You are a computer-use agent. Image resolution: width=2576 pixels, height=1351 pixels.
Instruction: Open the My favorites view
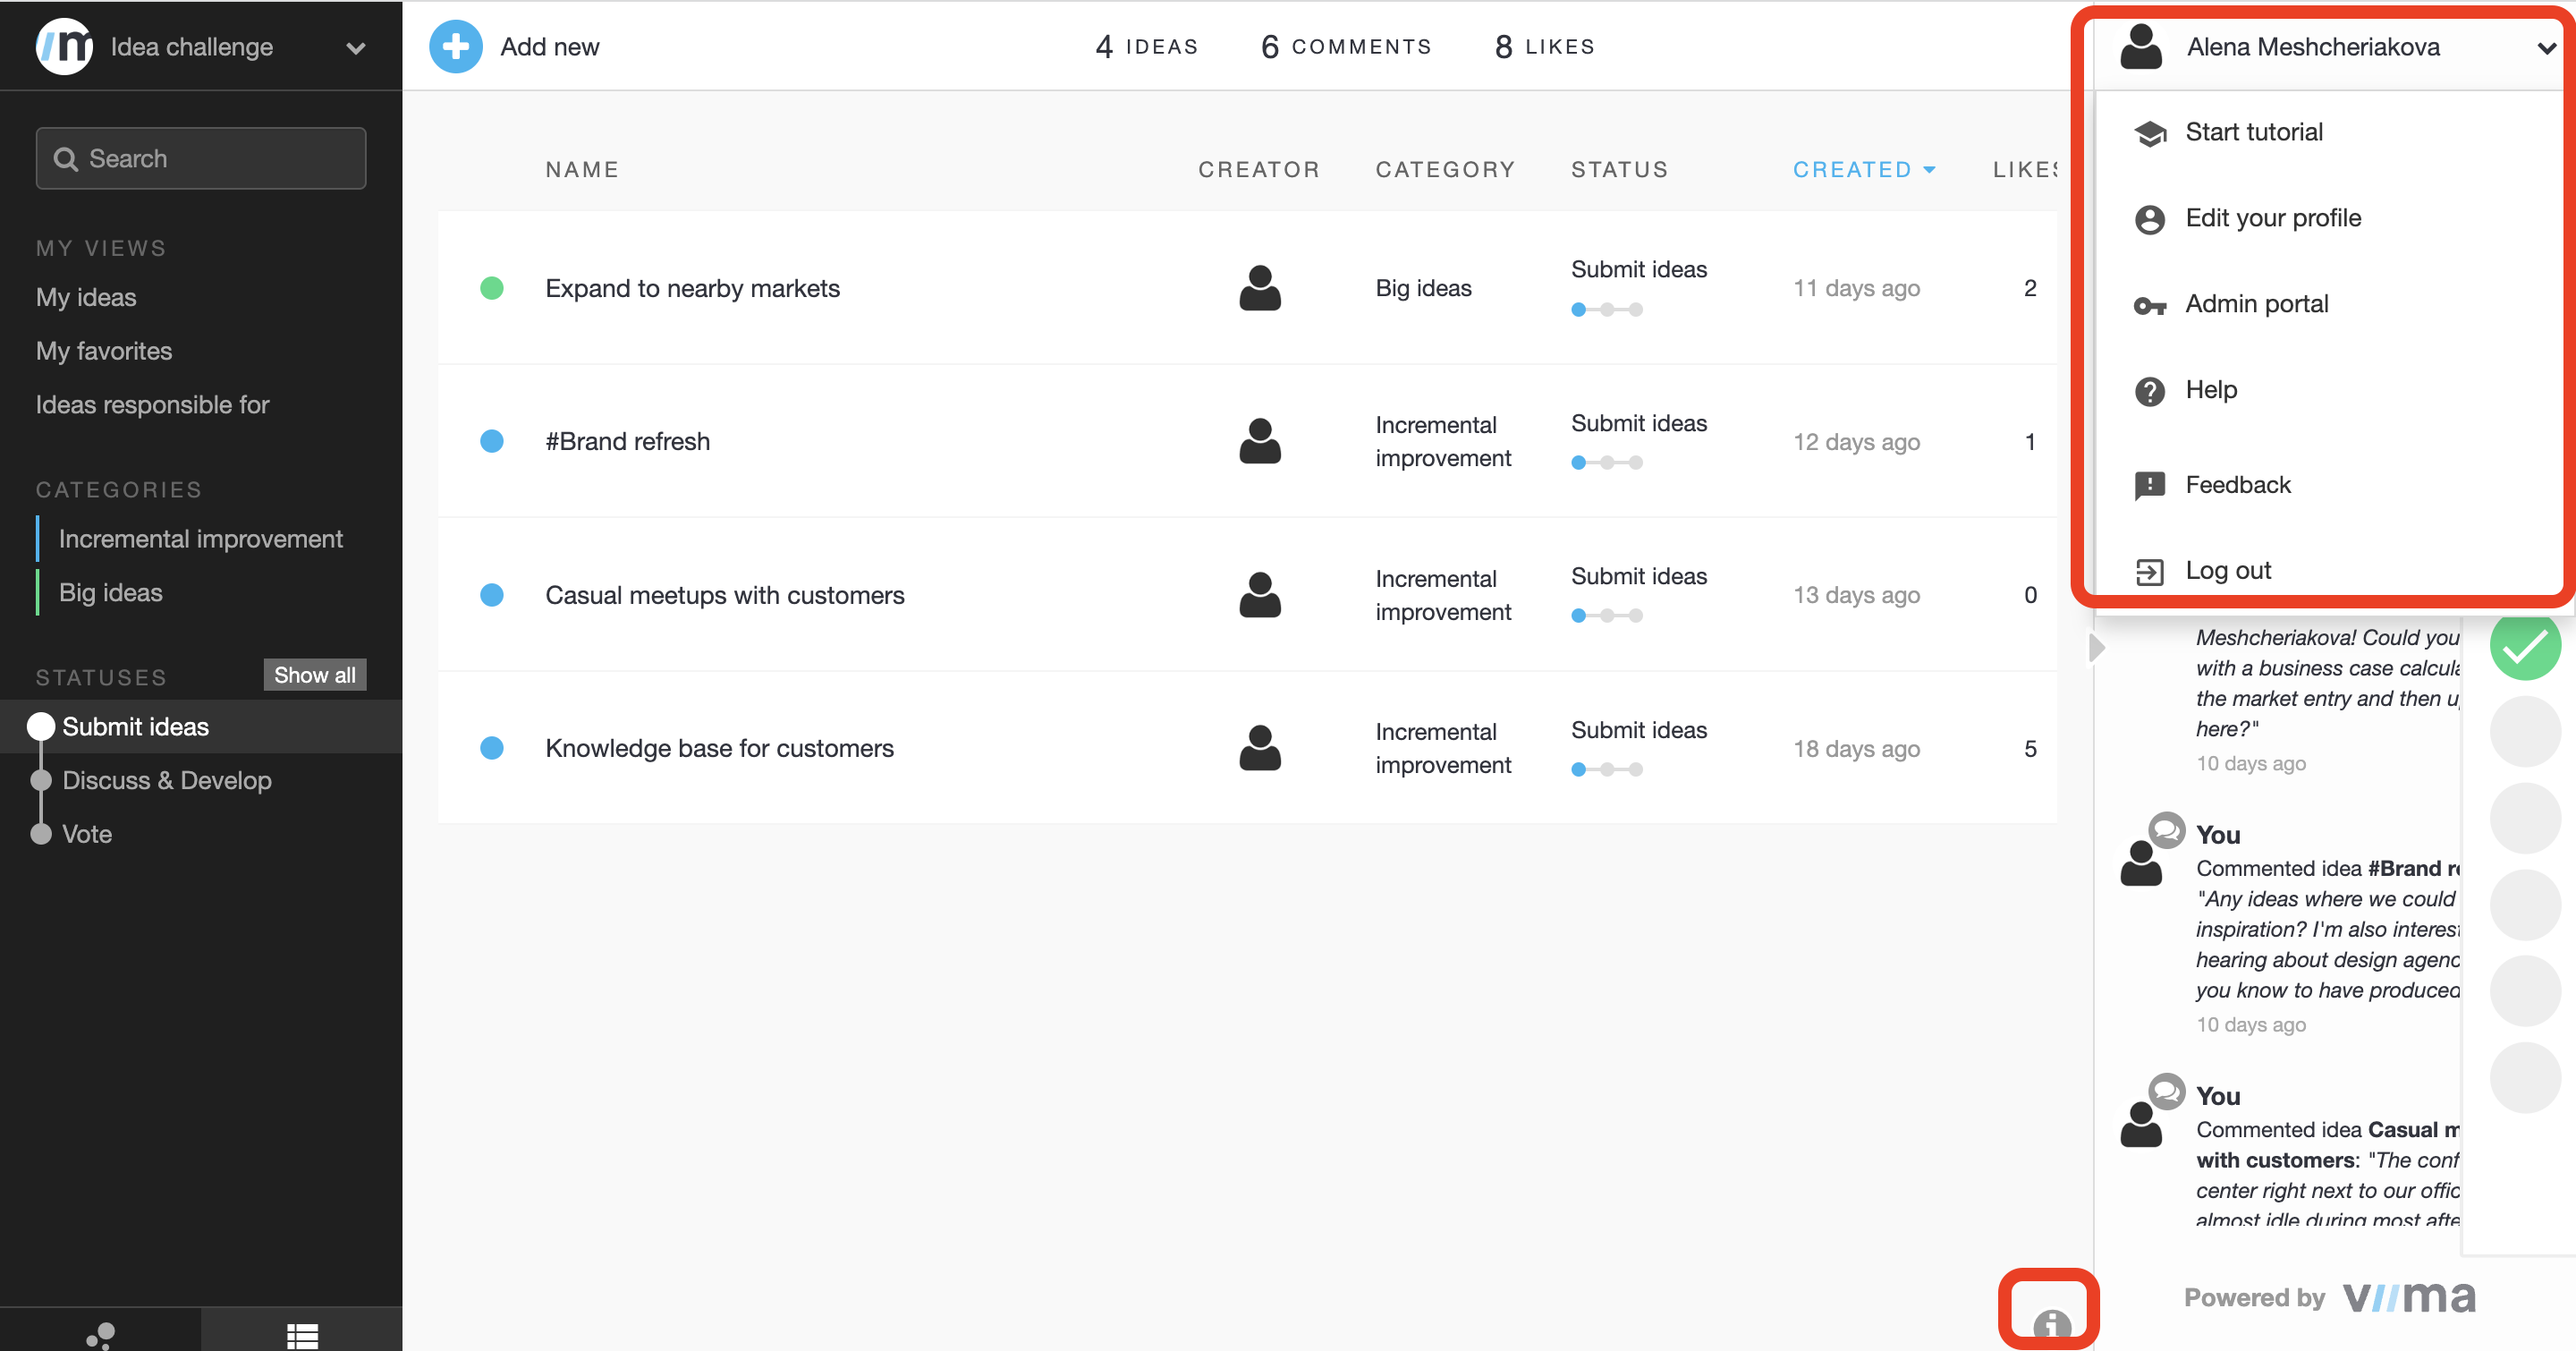(x=104, y=351)
